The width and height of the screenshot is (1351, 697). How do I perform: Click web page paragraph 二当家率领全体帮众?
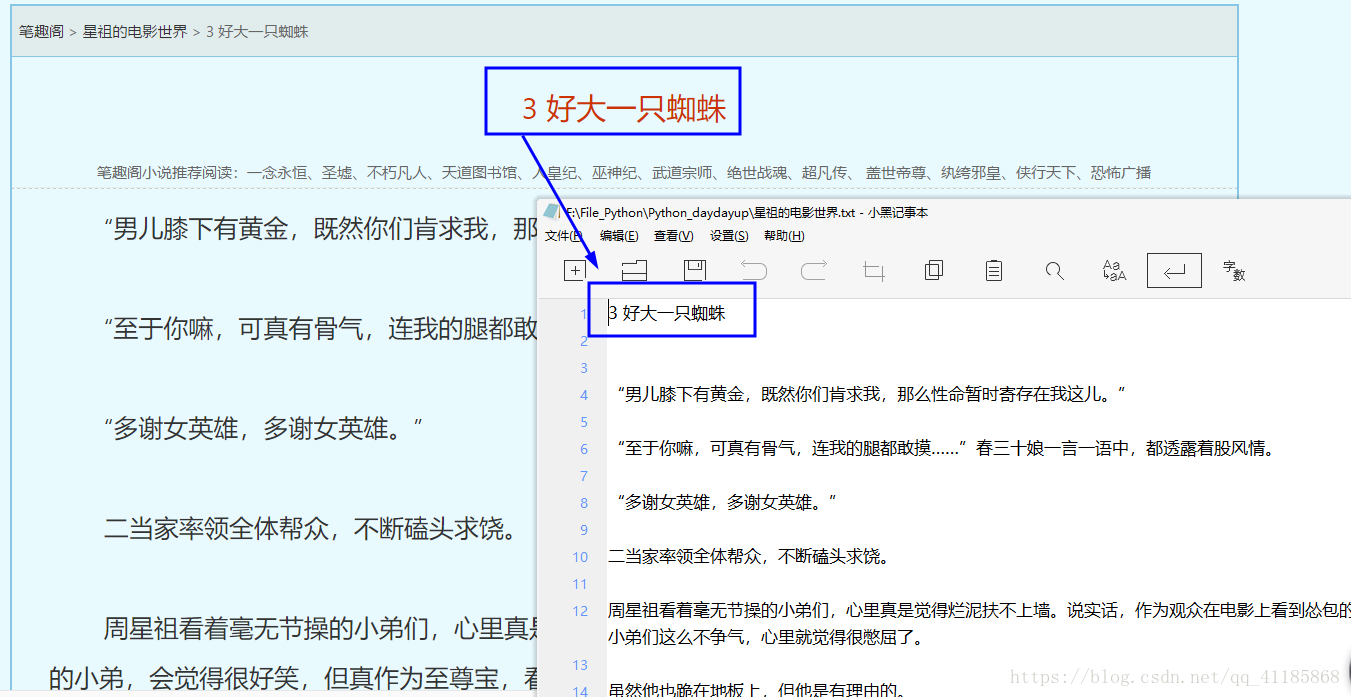310,529
